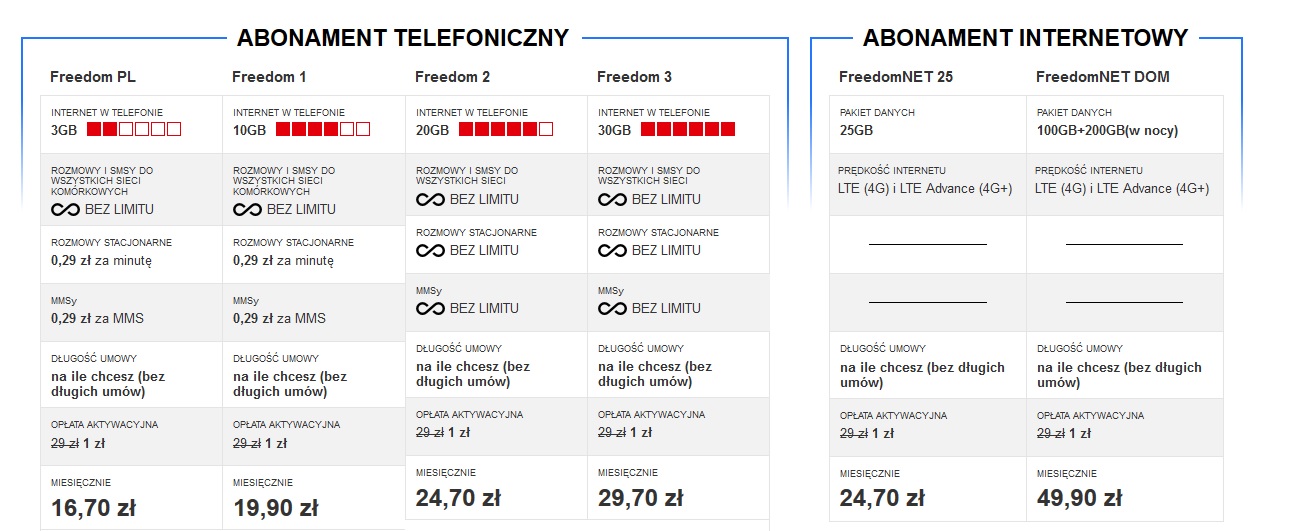Open the Freedom 3 plan heading
The height and width of the screenshot is (531, 1309).
tap(634, 77)
